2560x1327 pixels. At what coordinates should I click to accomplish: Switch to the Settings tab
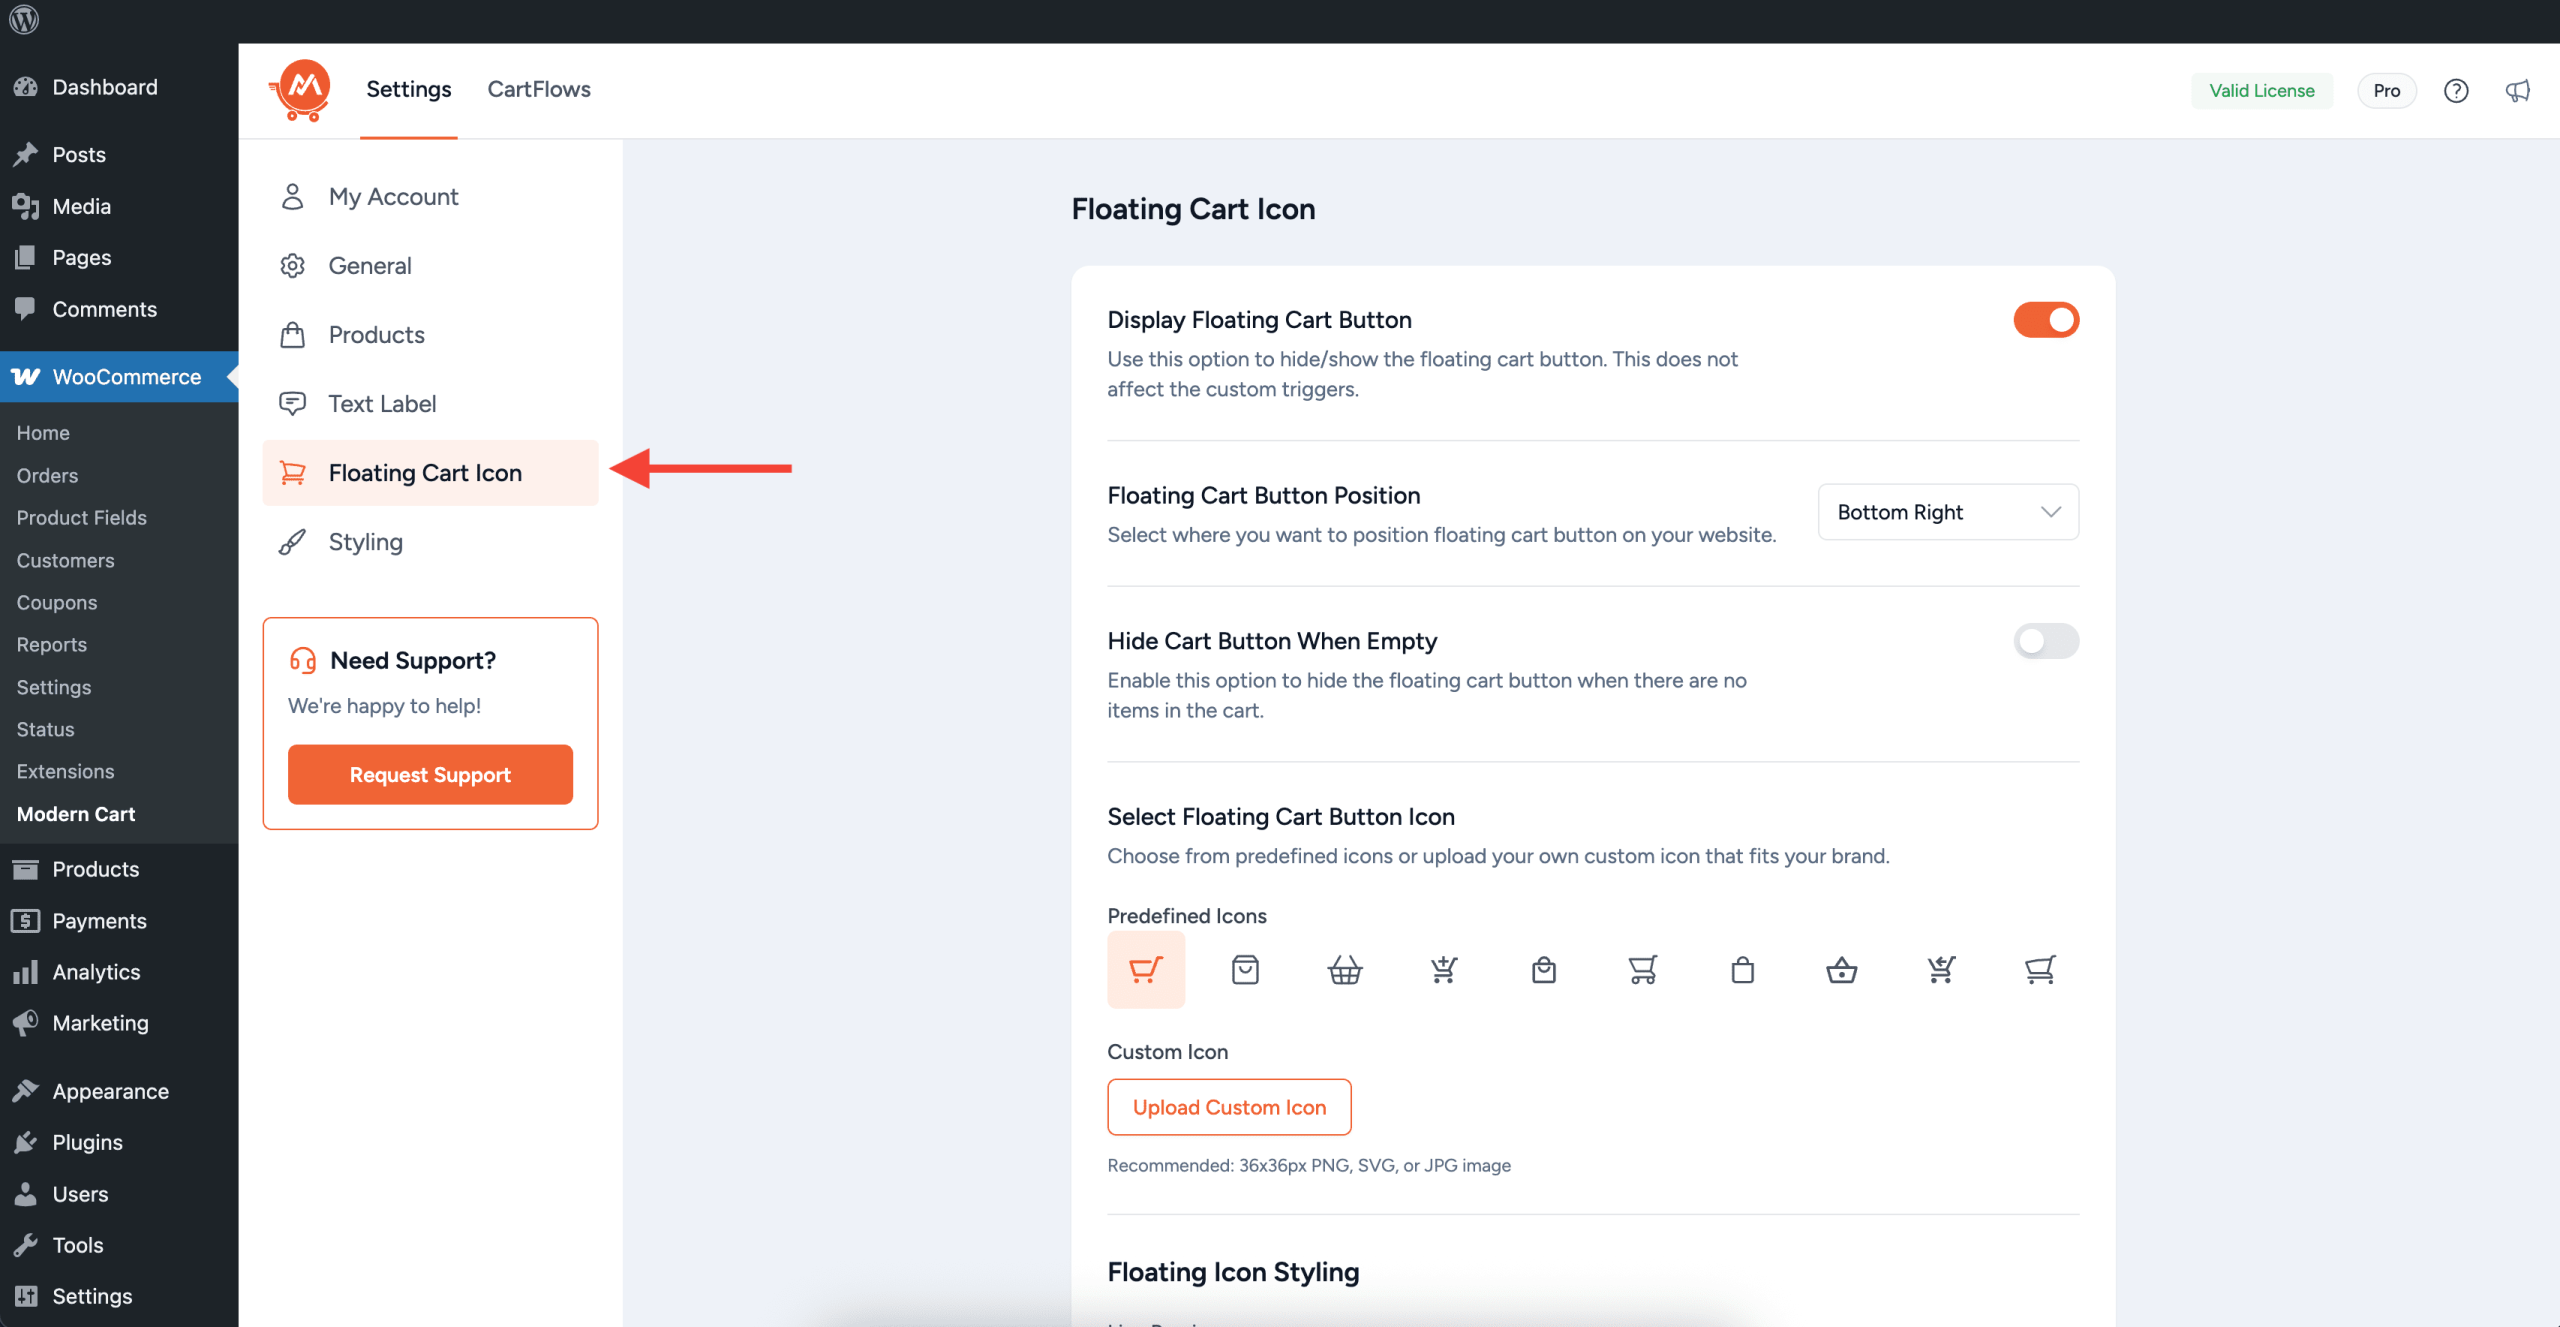tap(408, 89)
